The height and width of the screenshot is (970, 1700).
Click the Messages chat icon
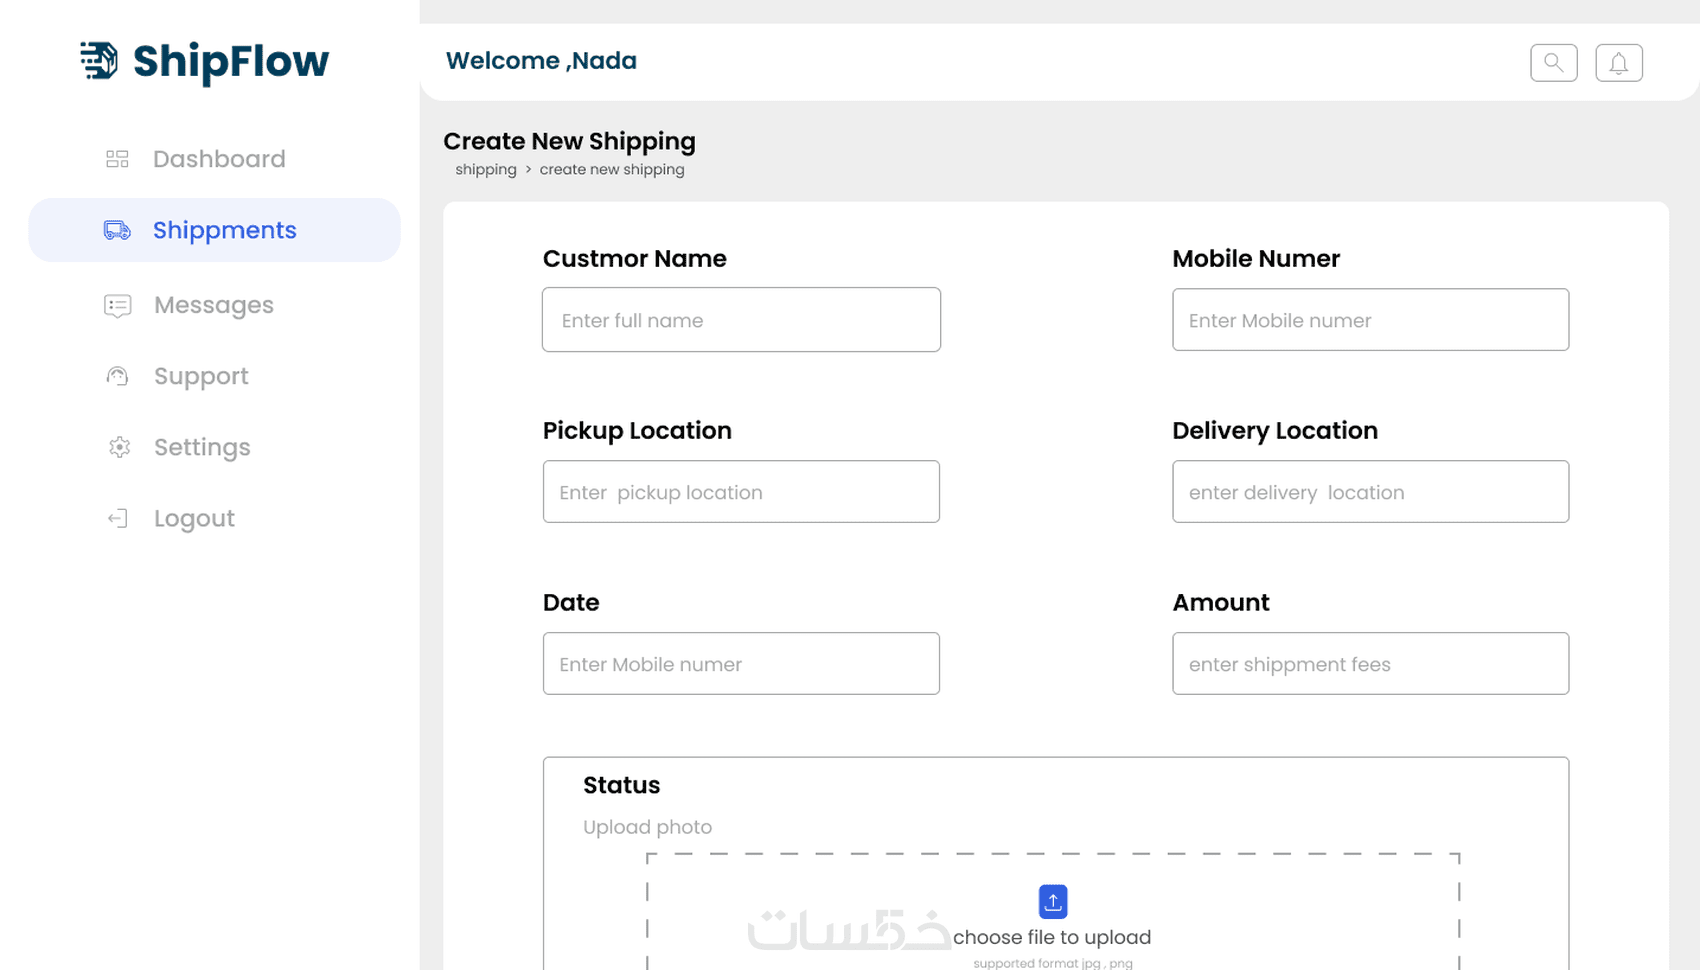117,305
